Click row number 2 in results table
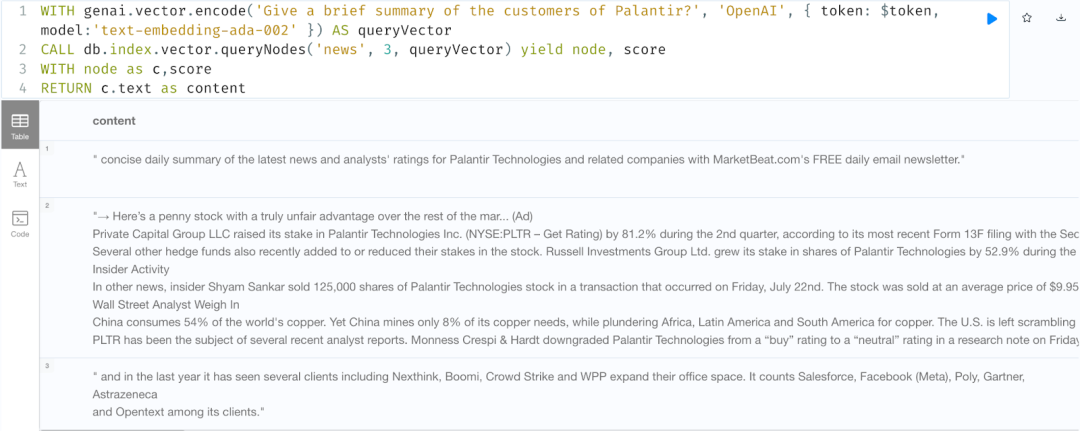Viewport: 1080px width, 431px height. tap(46, 205)
